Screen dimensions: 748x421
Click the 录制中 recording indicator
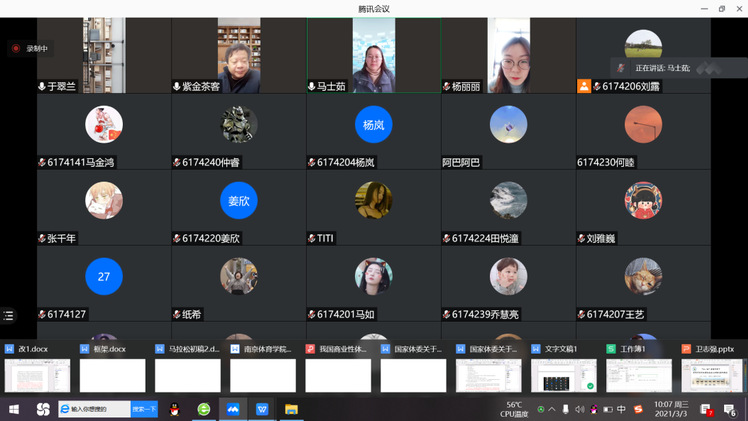[x=30, y=48]
